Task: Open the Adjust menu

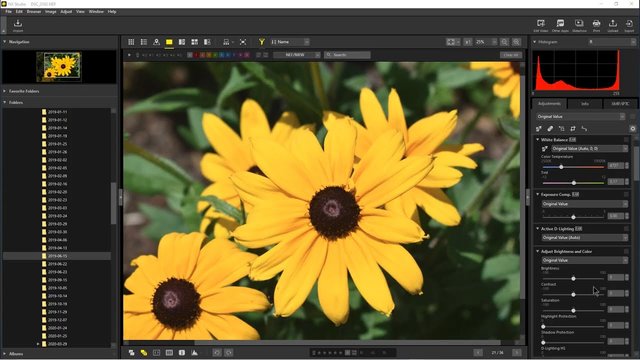Action: [x=66, y=12]
